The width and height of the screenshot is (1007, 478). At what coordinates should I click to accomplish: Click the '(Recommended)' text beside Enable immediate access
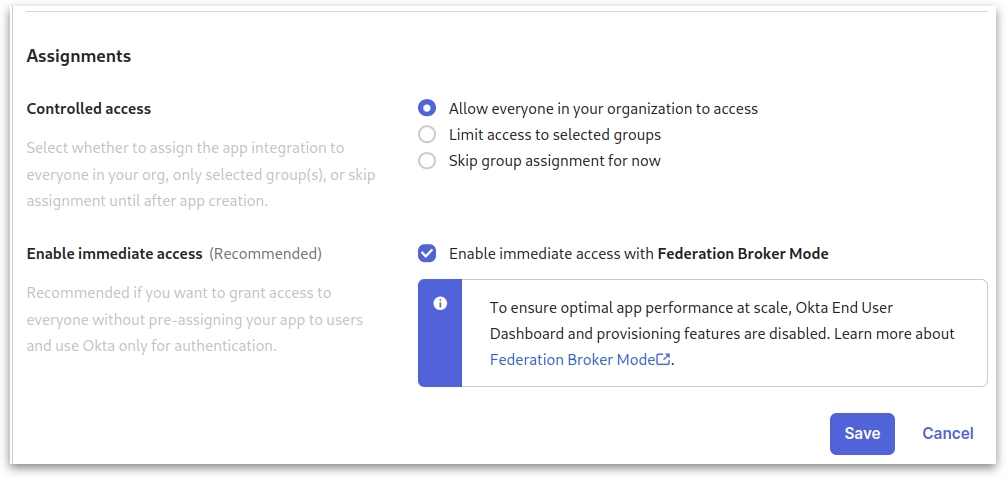265,254
